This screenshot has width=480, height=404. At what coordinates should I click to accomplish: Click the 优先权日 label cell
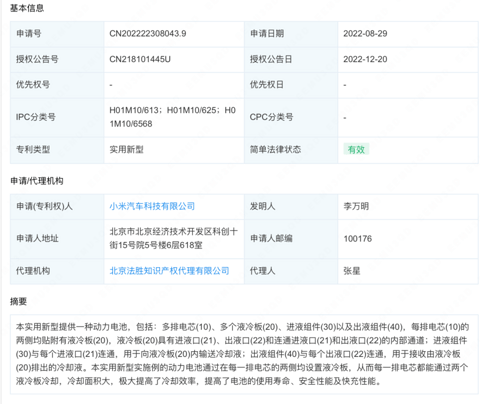pyautogui.click(x=291, y=85)
